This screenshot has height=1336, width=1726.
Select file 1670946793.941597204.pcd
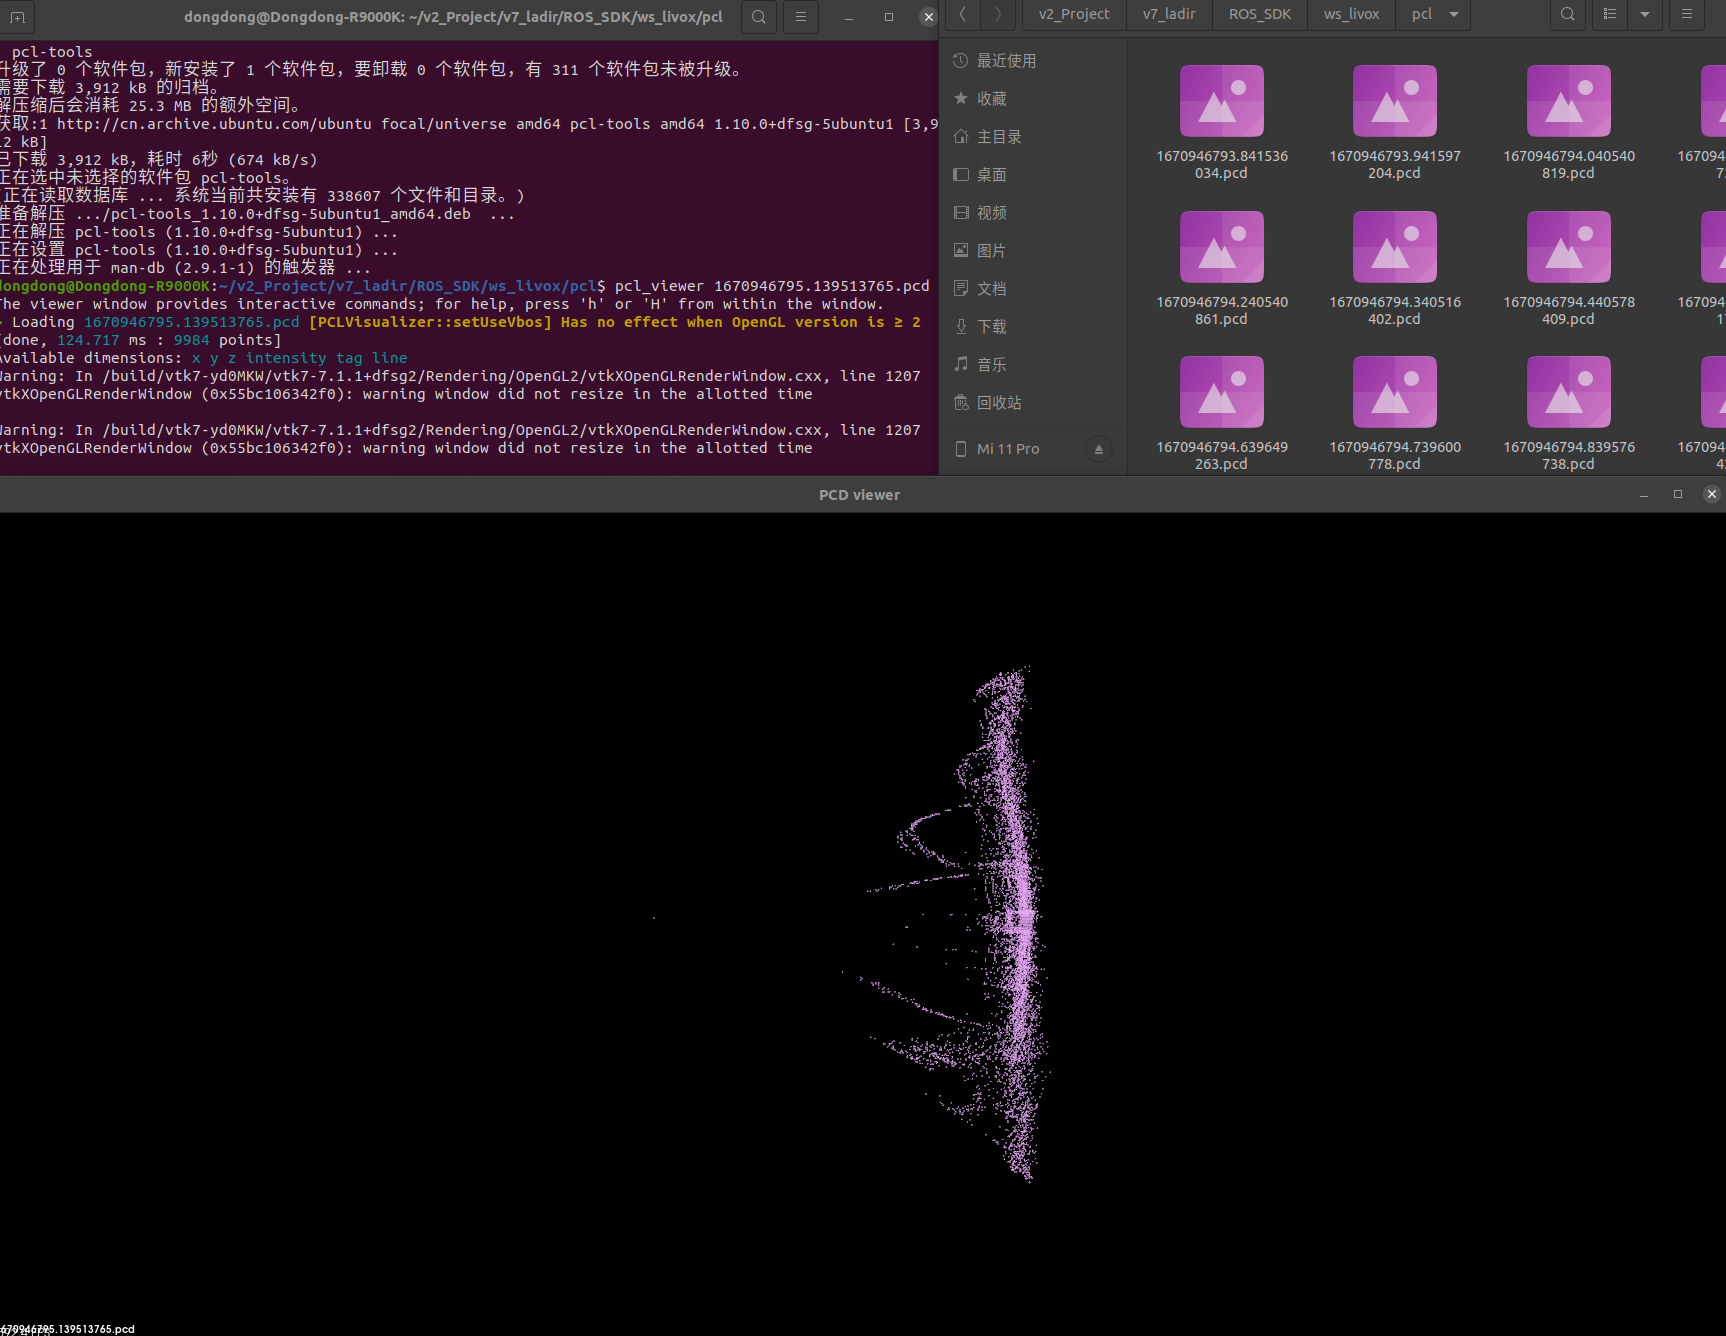1395,121
